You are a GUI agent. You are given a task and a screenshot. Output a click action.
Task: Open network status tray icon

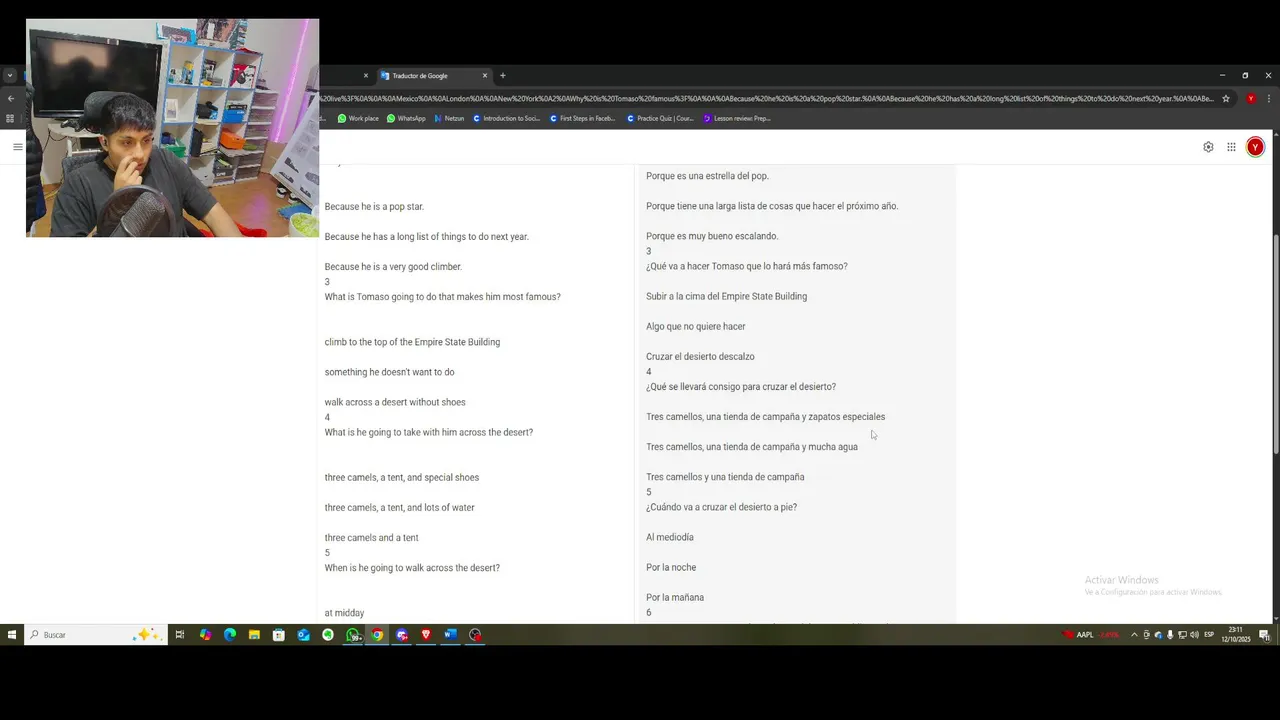tap(1182, 635)
